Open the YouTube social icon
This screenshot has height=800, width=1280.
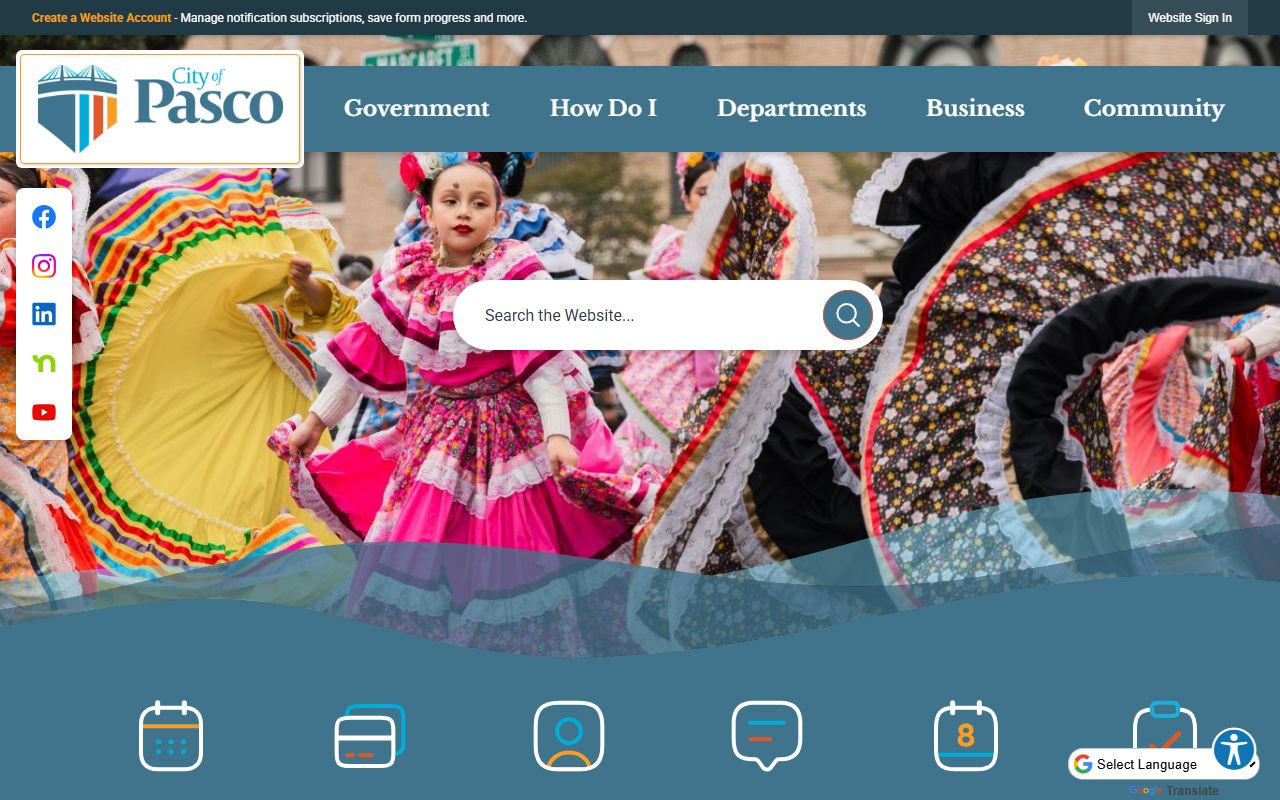[44, 412]
